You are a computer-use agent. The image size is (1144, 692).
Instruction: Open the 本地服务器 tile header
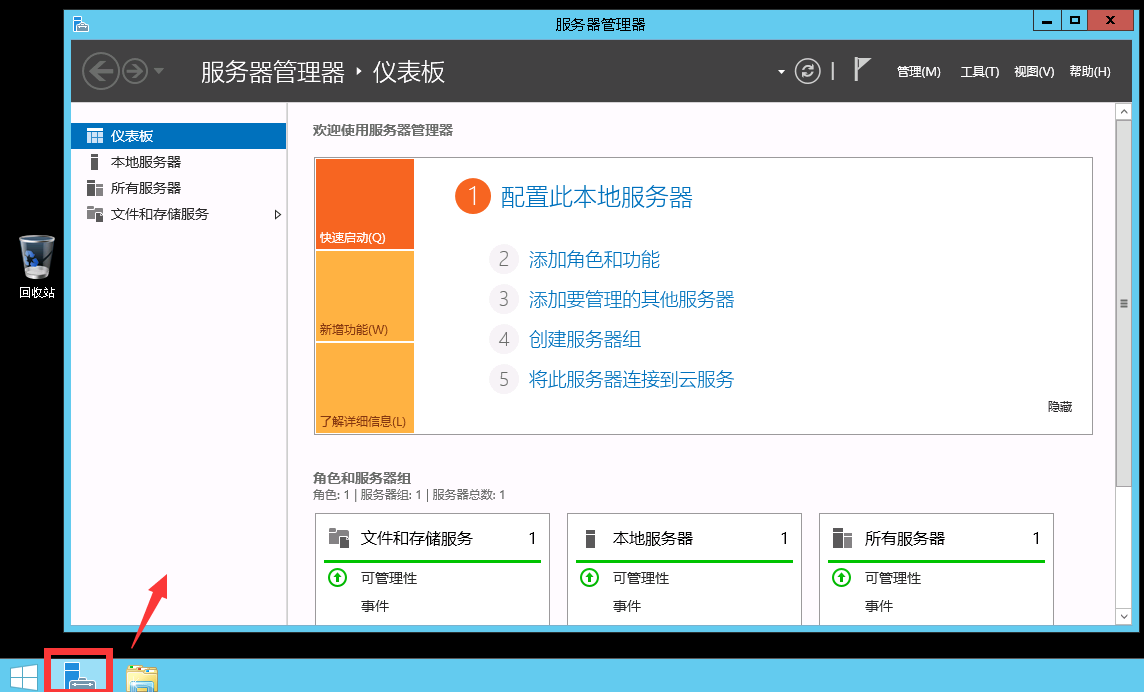click(x=684, y=539)
